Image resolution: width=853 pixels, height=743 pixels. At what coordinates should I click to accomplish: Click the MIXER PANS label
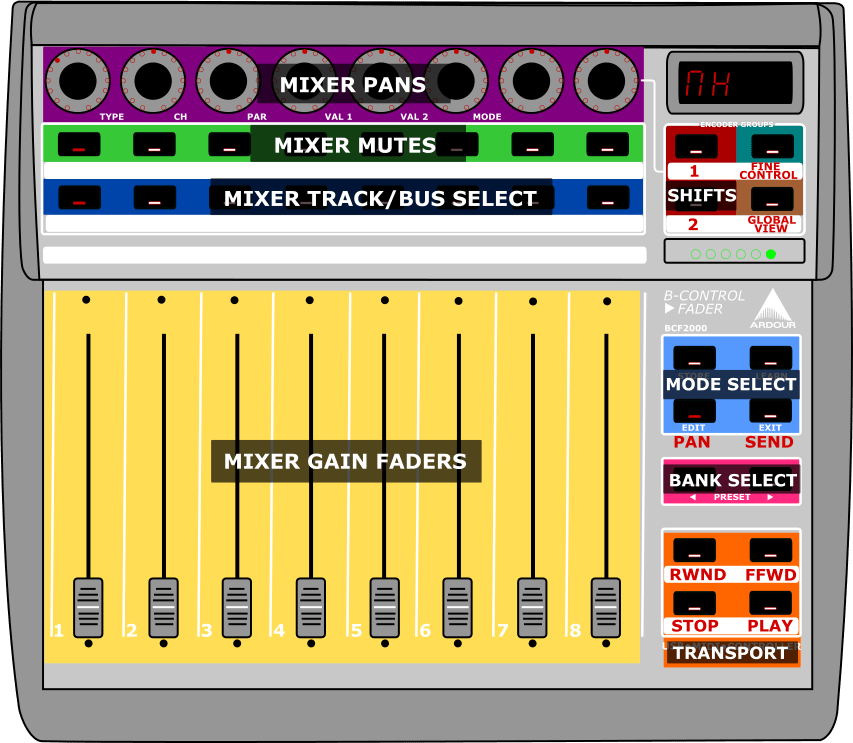pos(353,85)
